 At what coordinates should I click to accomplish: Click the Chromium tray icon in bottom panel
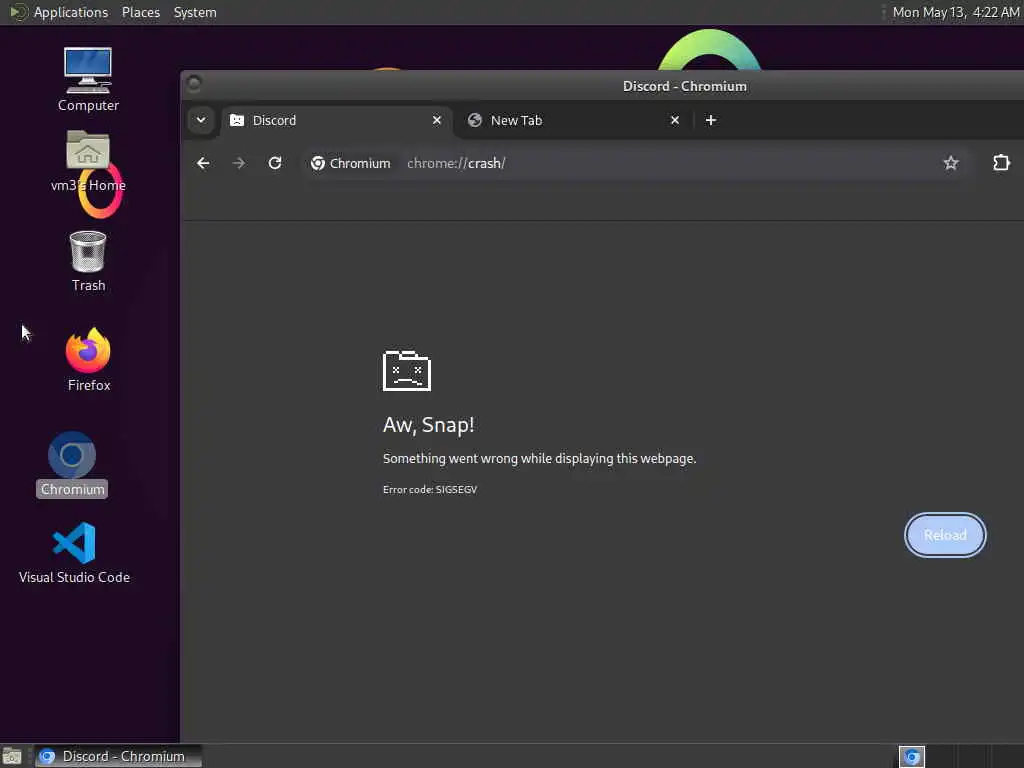tap(912, 757)
